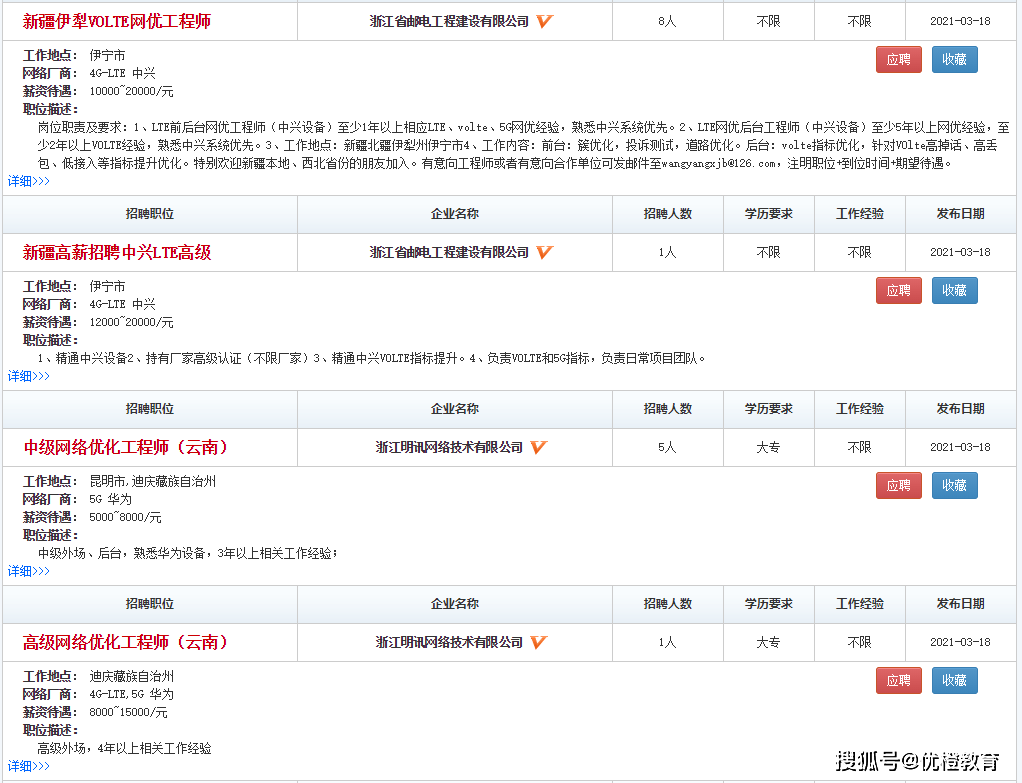
Task: Click the V verified badge in 中级网络优化工程师 row
Action: (538, 447)
